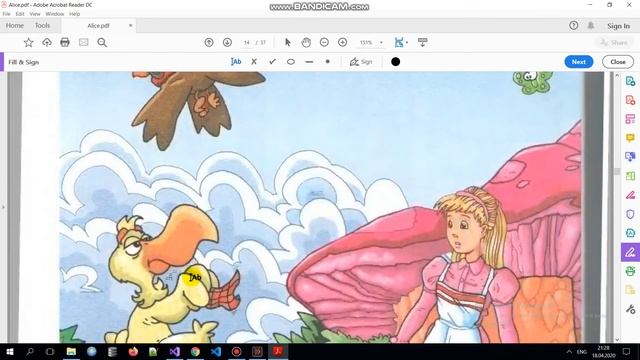The height and width of the screenshot is (360, 640).
Task: Add the file to starred with the star icon
Action: pyautogui.click(x=28, y=42)
